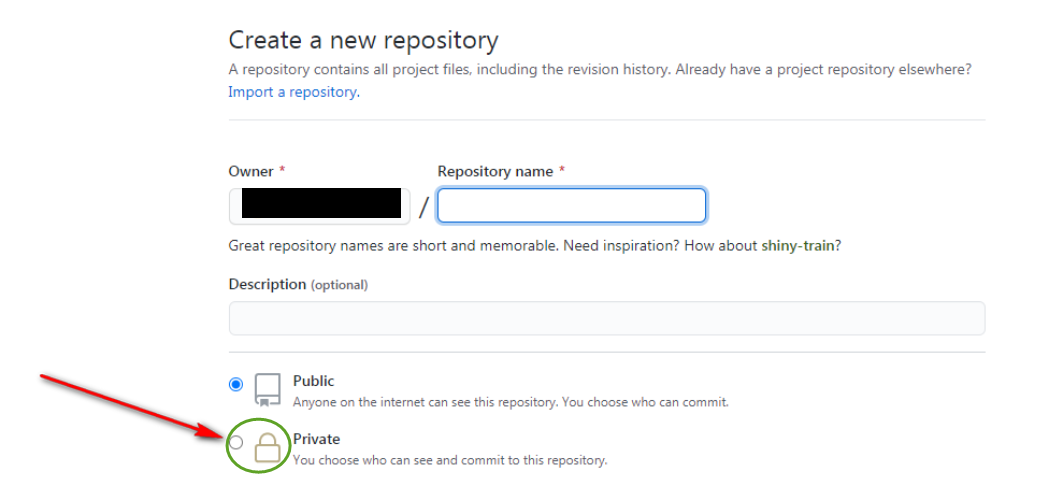The height and width of the screenshot is (481, 1037).
Task: Focus the Repository name field
Action: point(572,206)
